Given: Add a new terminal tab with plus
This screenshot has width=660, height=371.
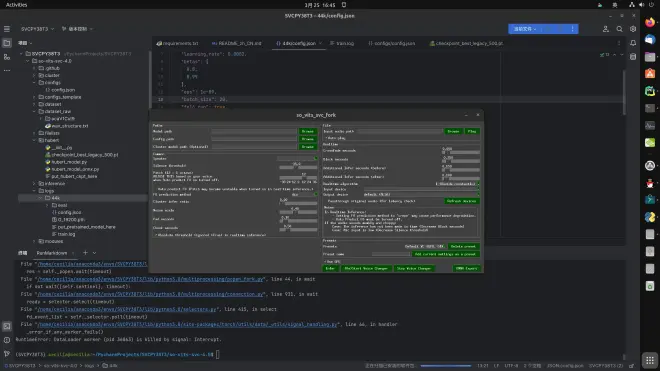Looking at the screenshot, I should coord(85,253).
